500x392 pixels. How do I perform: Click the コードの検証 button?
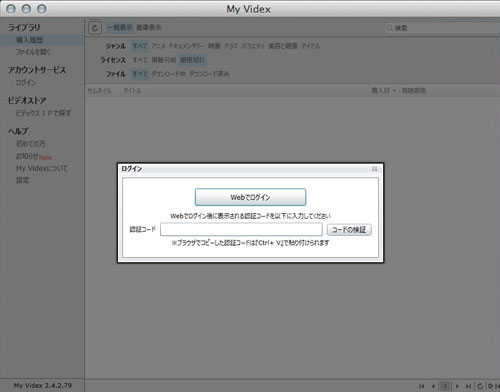(x=349, y=229)
